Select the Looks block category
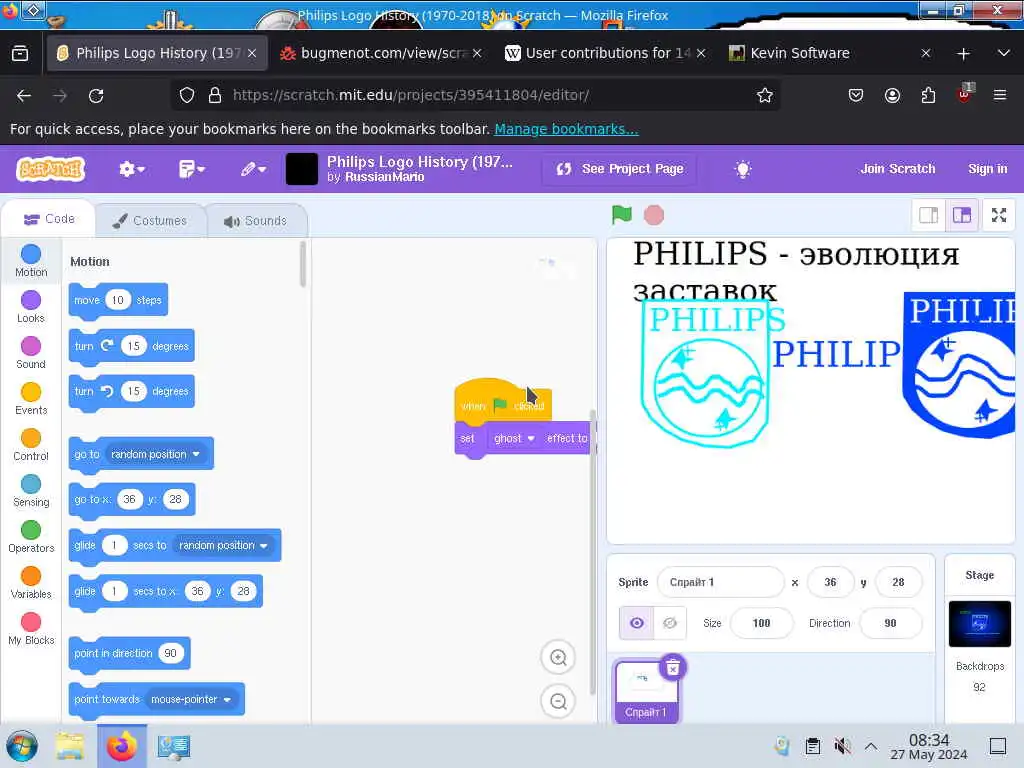 [x=31, y=307]
